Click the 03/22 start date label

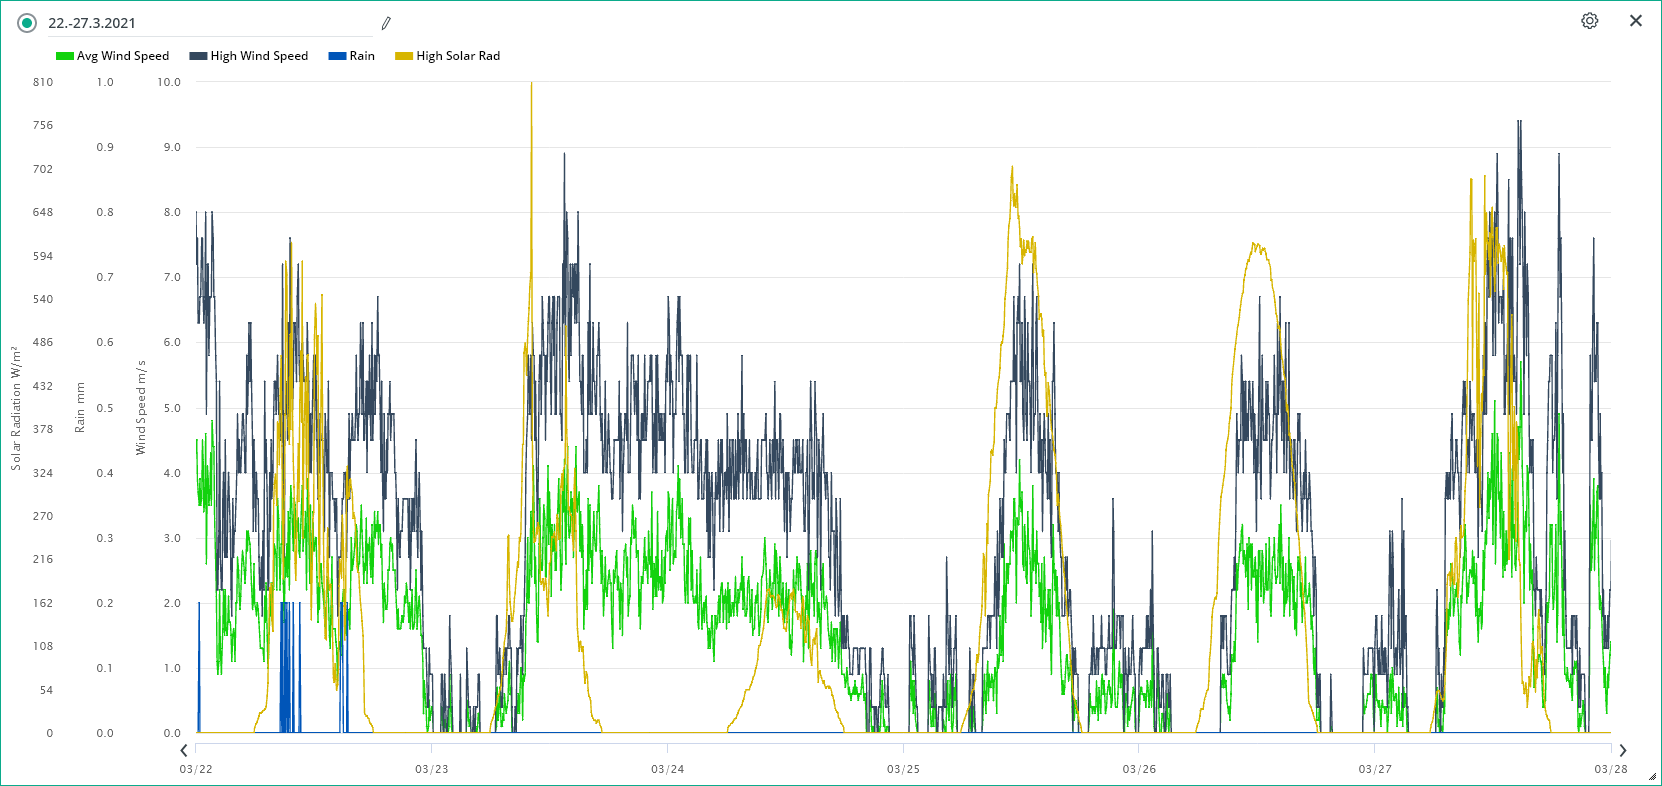click(196, 769)
